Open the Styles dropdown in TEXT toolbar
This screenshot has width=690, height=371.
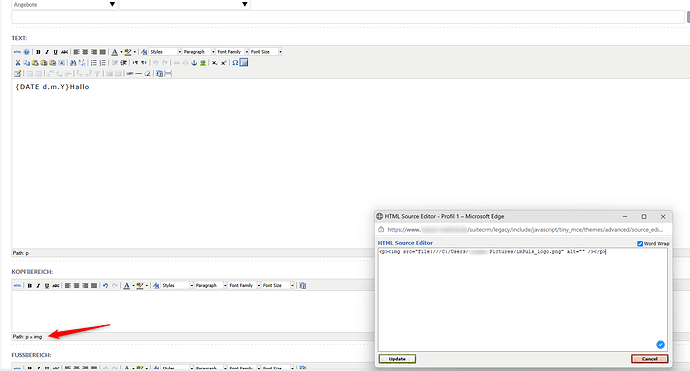tap(165, 52)
